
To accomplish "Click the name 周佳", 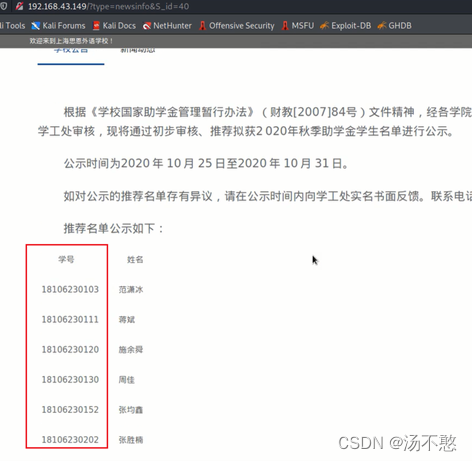I will [x=127, y=380].
